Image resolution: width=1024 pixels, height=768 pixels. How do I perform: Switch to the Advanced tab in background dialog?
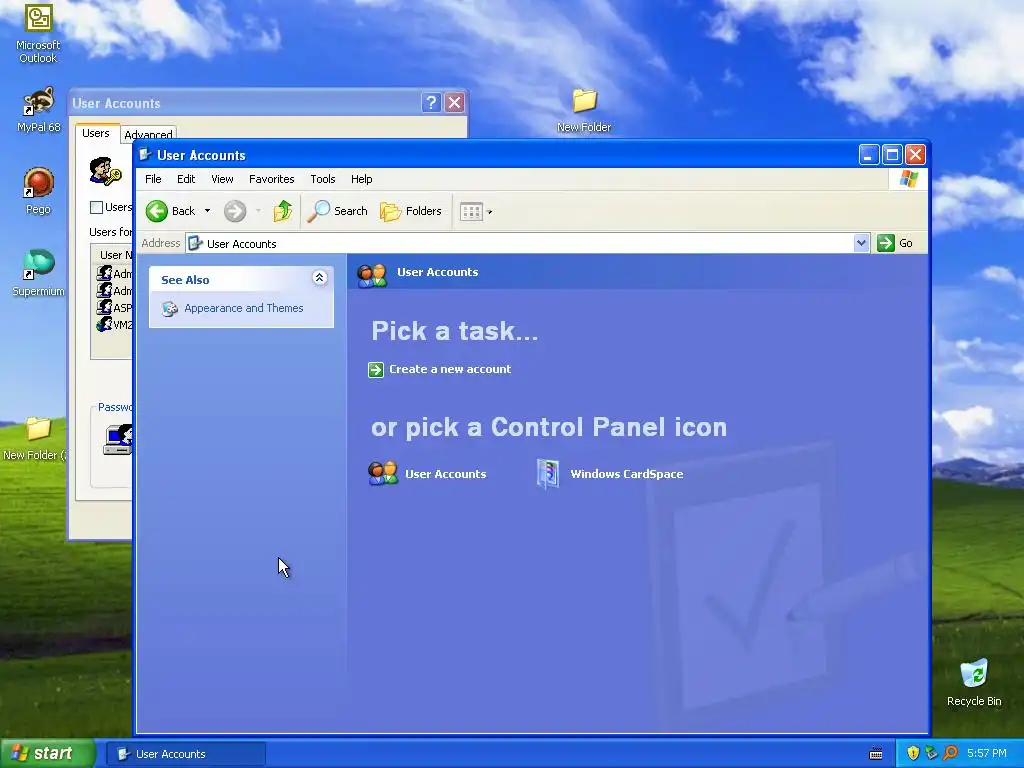point(148,135)
